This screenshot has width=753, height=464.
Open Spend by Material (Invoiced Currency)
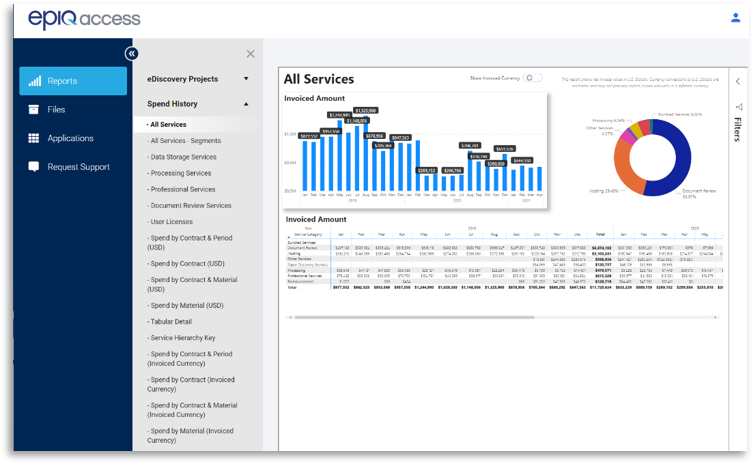[190, 436]
